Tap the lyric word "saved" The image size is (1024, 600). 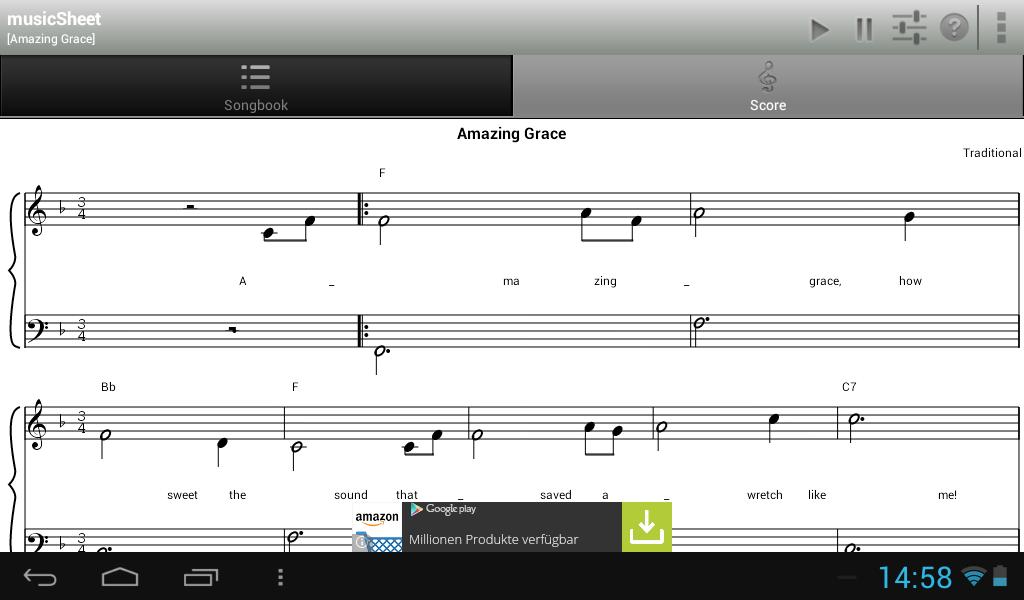tap(556, 495)
